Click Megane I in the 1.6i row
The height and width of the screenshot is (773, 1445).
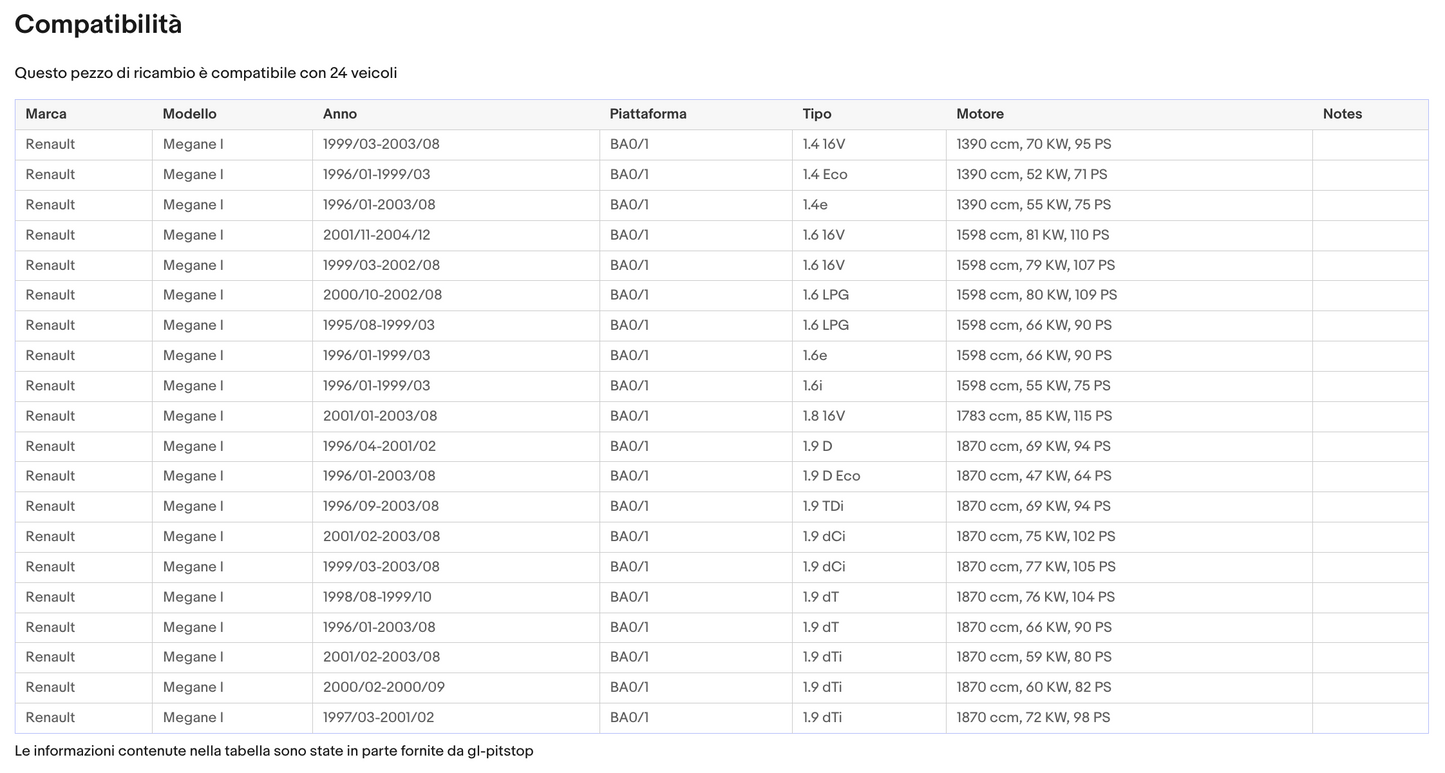pos(193,385)
